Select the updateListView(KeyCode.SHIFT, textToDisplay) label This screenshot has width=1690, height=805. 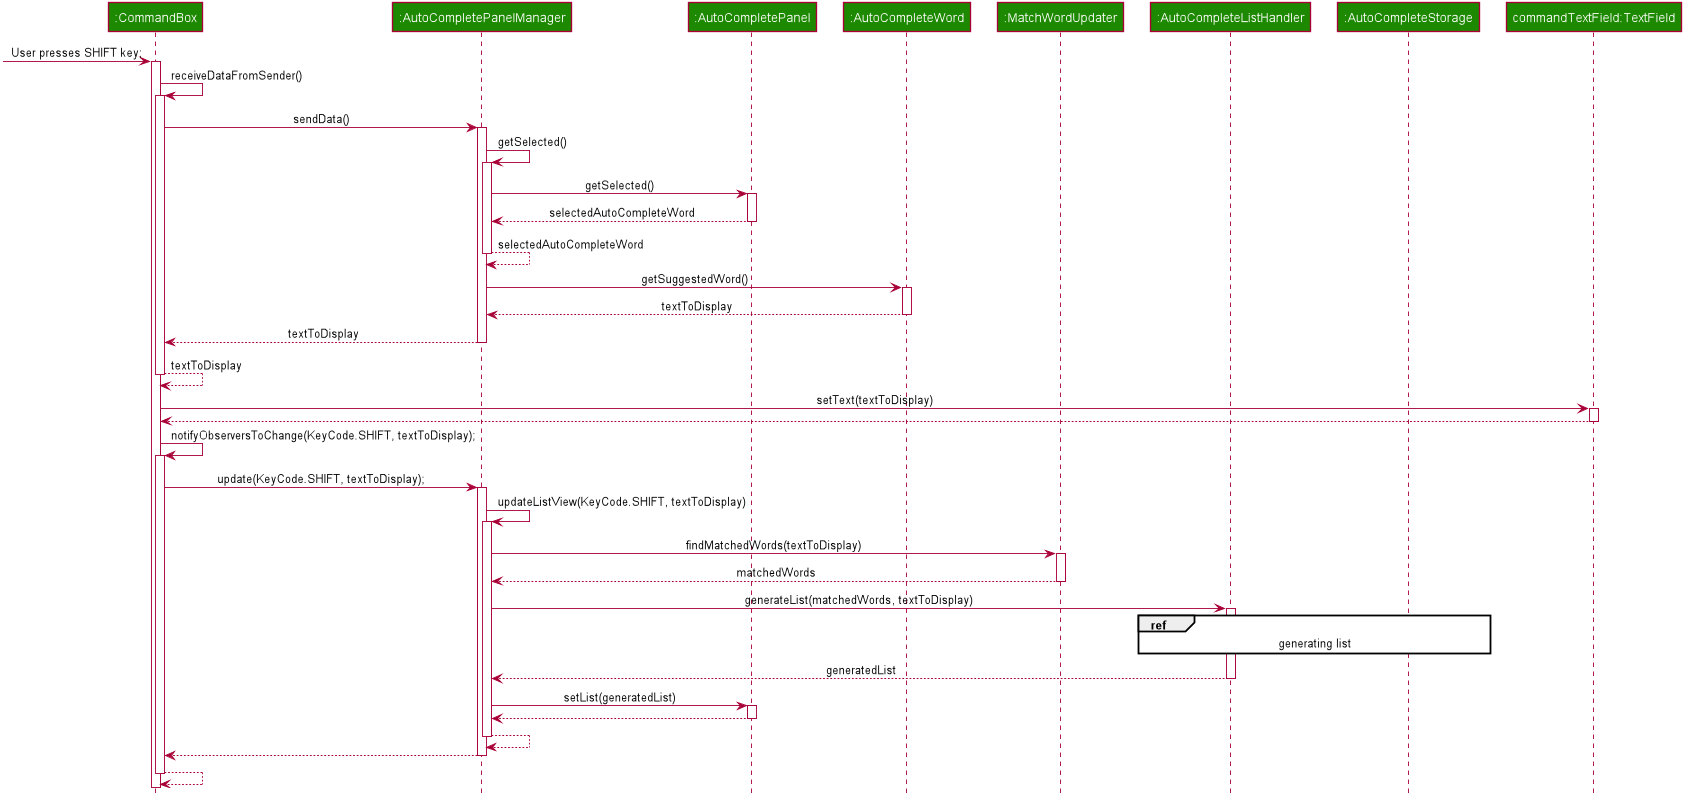(x=621, y=502)
